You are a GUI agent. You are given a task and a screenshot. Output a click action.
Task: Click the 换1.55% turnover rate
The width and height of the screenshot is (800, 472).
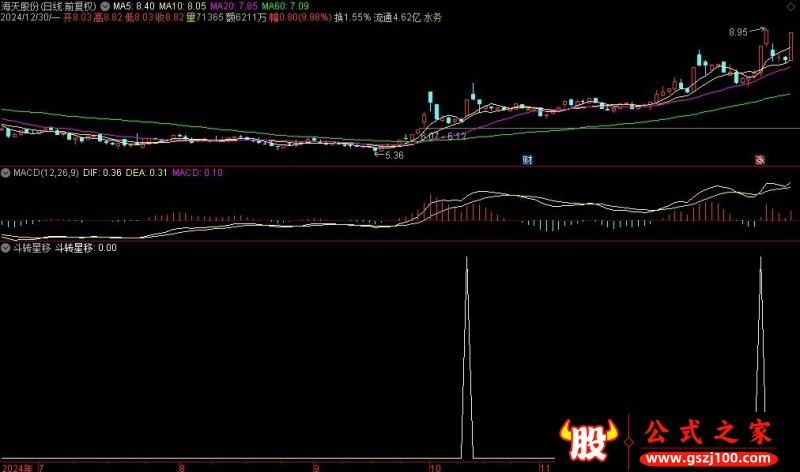pos(352,18)
